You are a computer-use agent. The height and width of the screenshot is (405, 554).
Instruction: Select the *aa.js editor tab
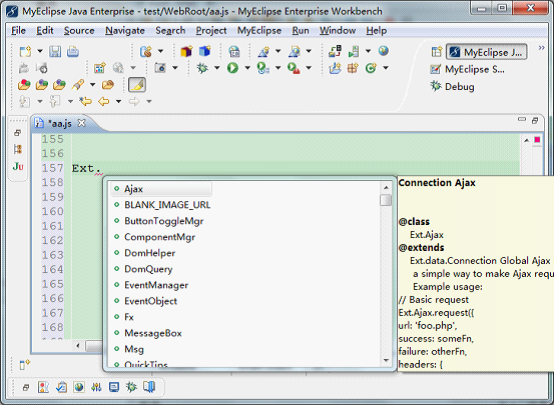click(59, 123)
